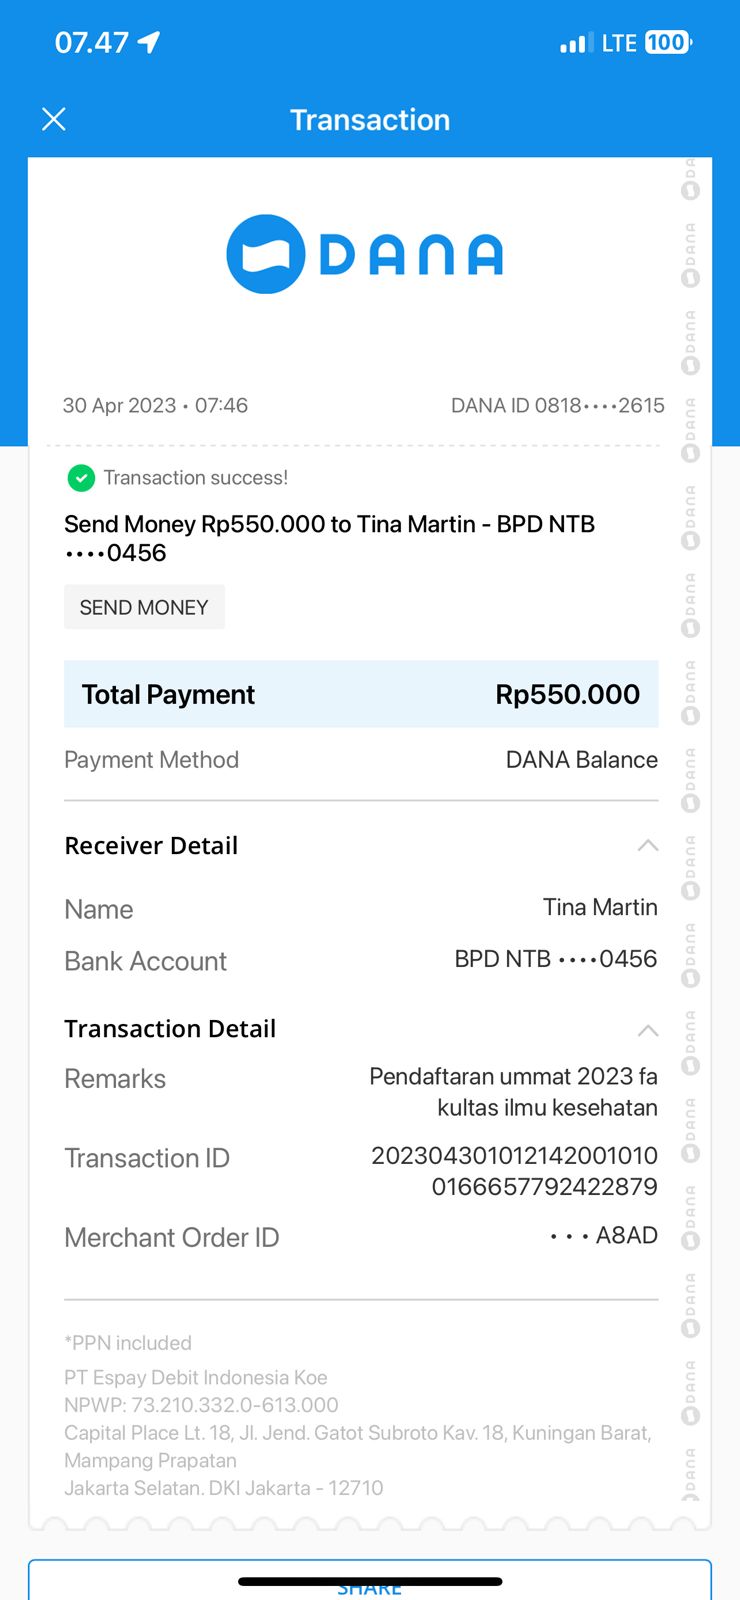Select the DANA ID 0818••••2615 text

[557, 406]
